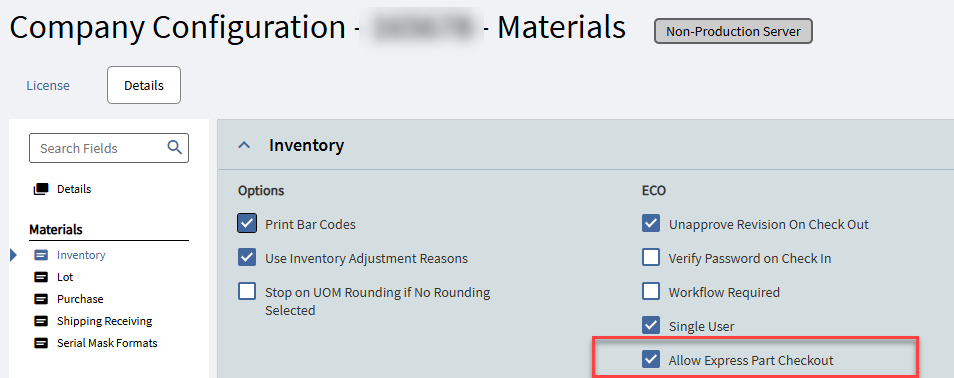
Task: Click the Details stack icon in sidebar
Action: click(x=41, y=189)
